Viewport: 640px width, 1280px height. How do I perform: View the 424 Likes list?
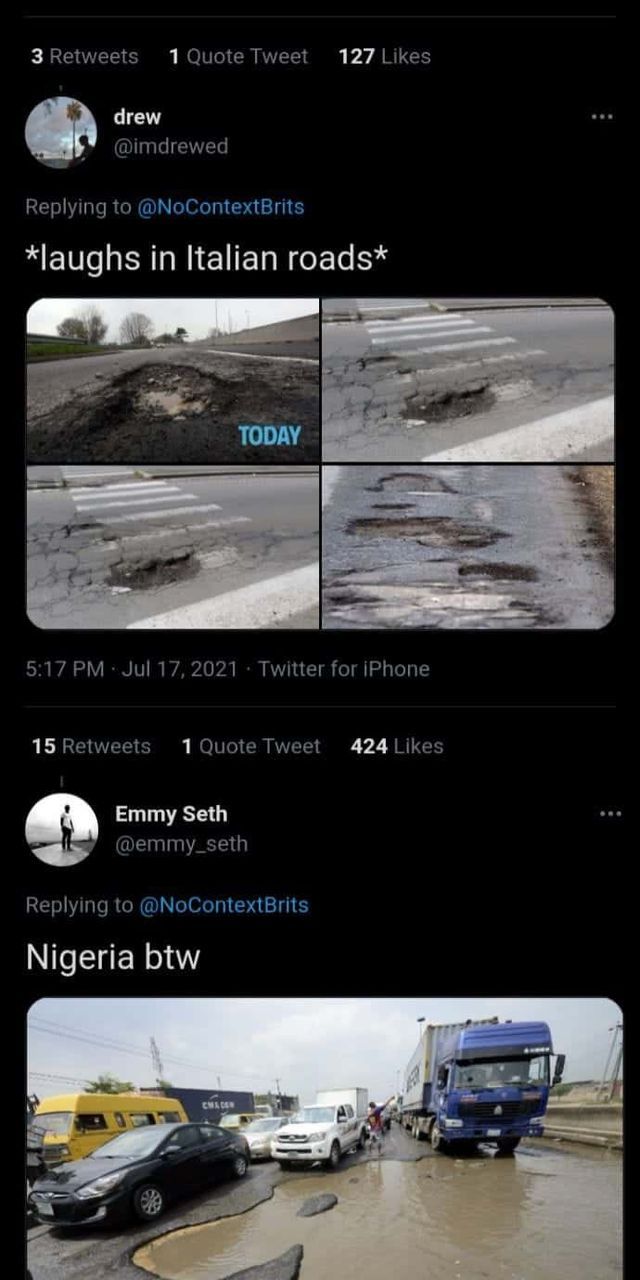396,746
